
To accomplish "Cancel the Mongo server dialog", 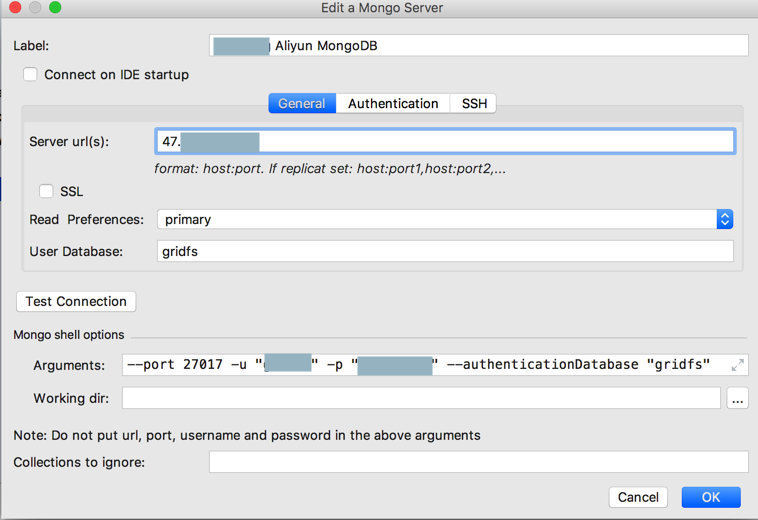I will tap(638, 497).
